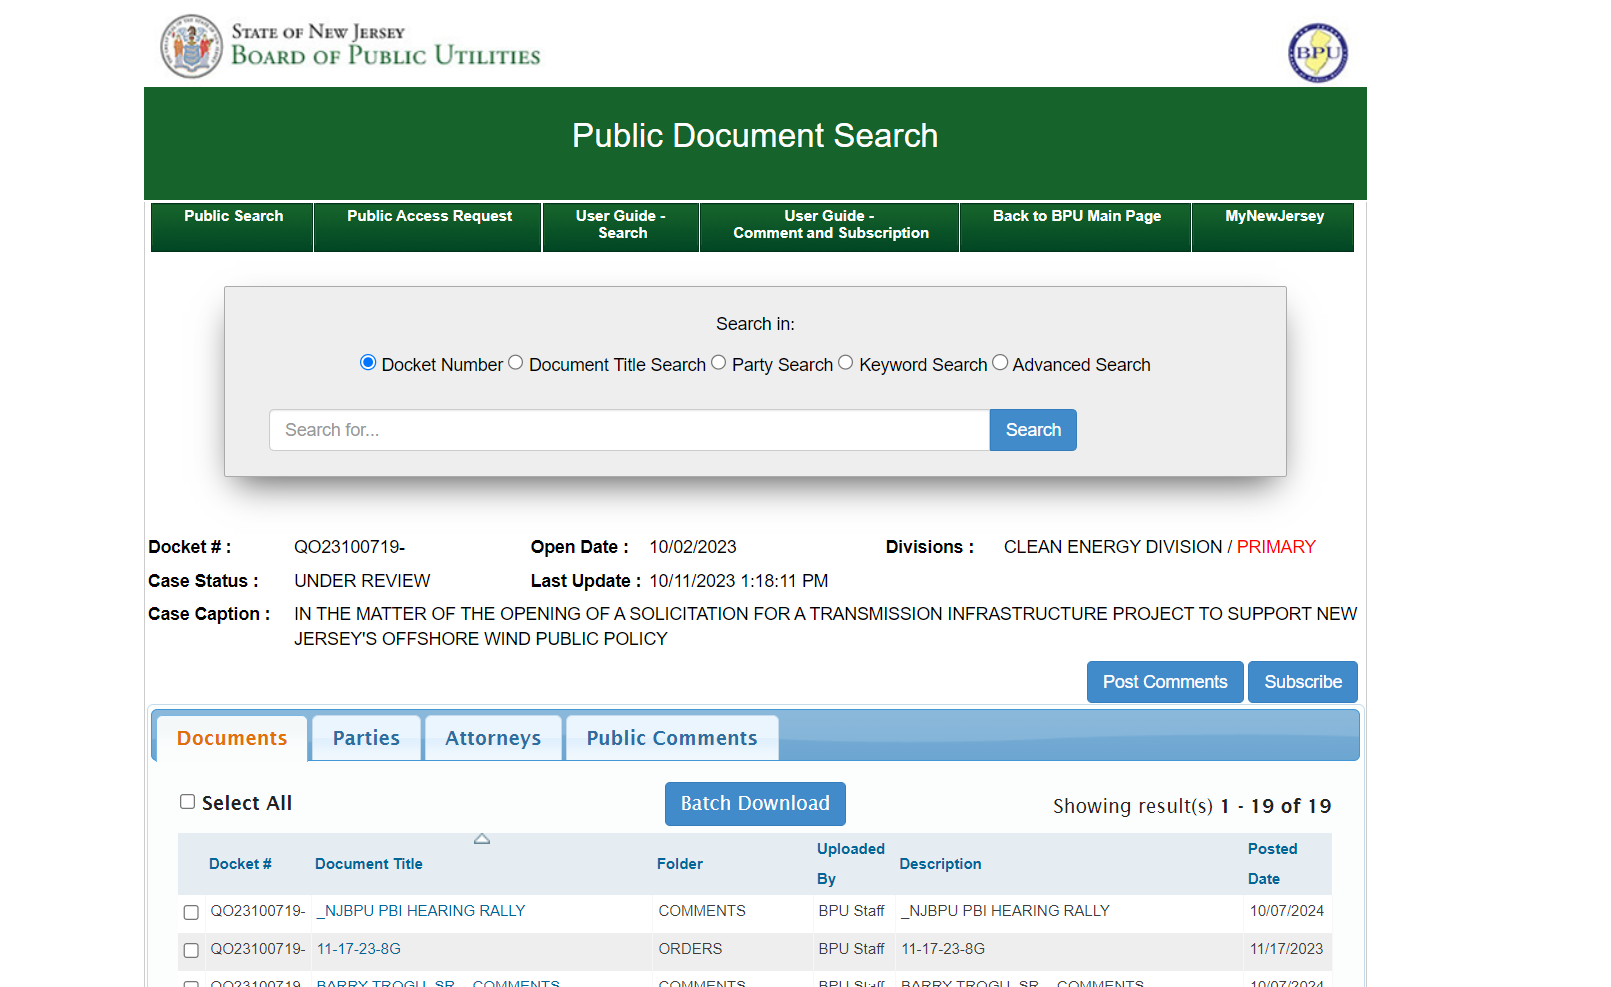Click the sort arrow above Document Title
The image size is (1611, 987).
click(482, 839)
